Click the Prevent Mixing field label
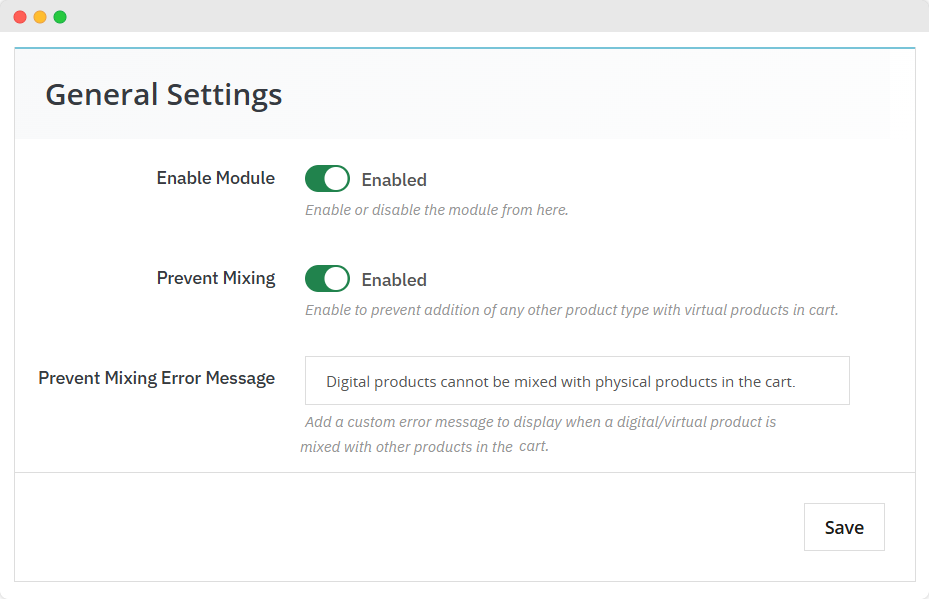929x599 pixels. (x=215, y=278)
